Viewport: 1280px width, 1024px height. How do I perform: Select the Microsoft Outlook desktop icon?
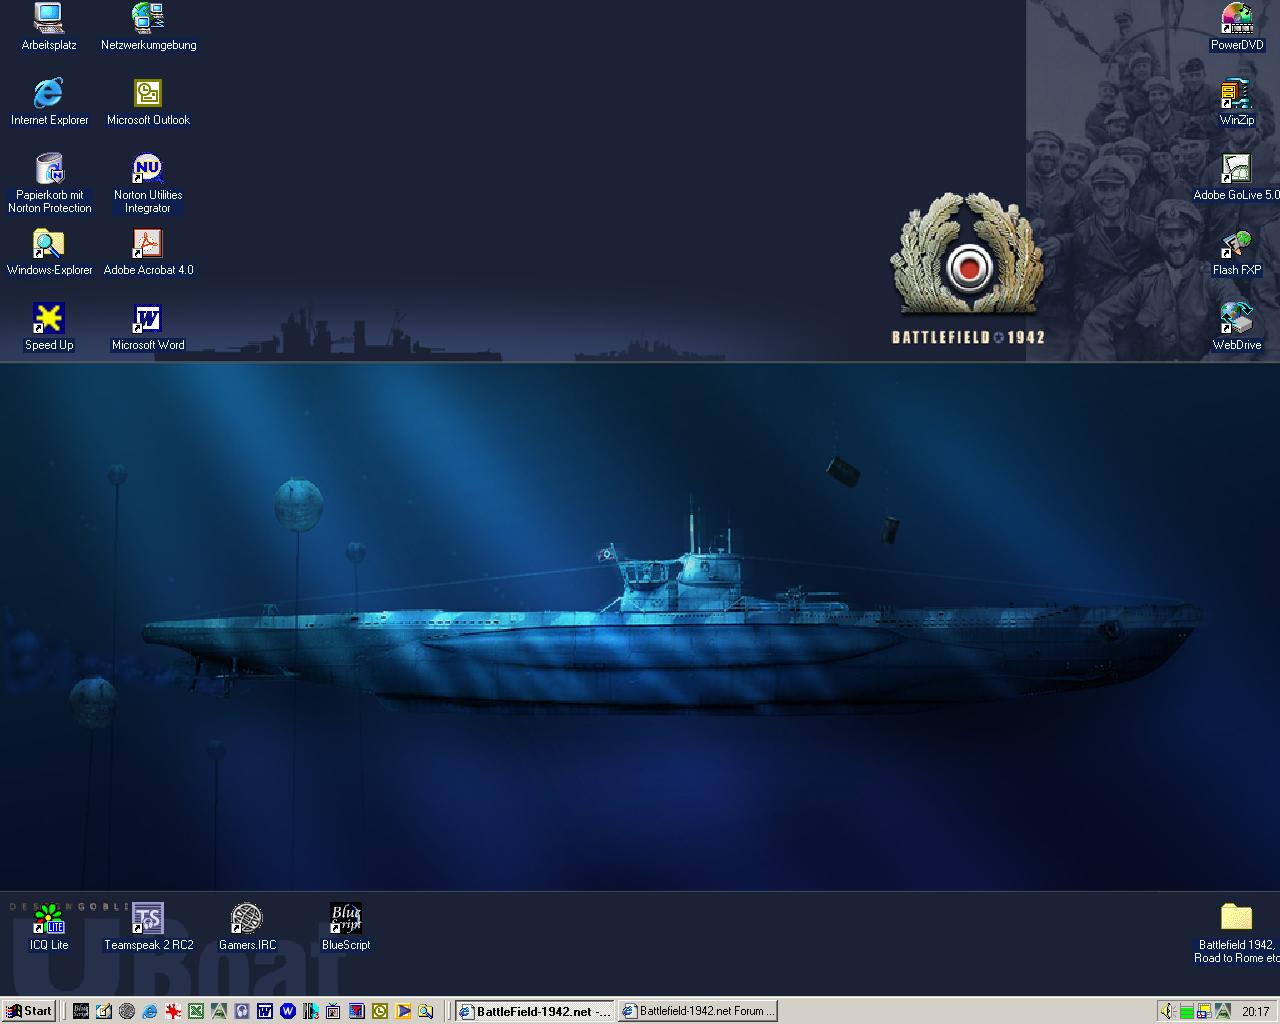coord(148,102)
